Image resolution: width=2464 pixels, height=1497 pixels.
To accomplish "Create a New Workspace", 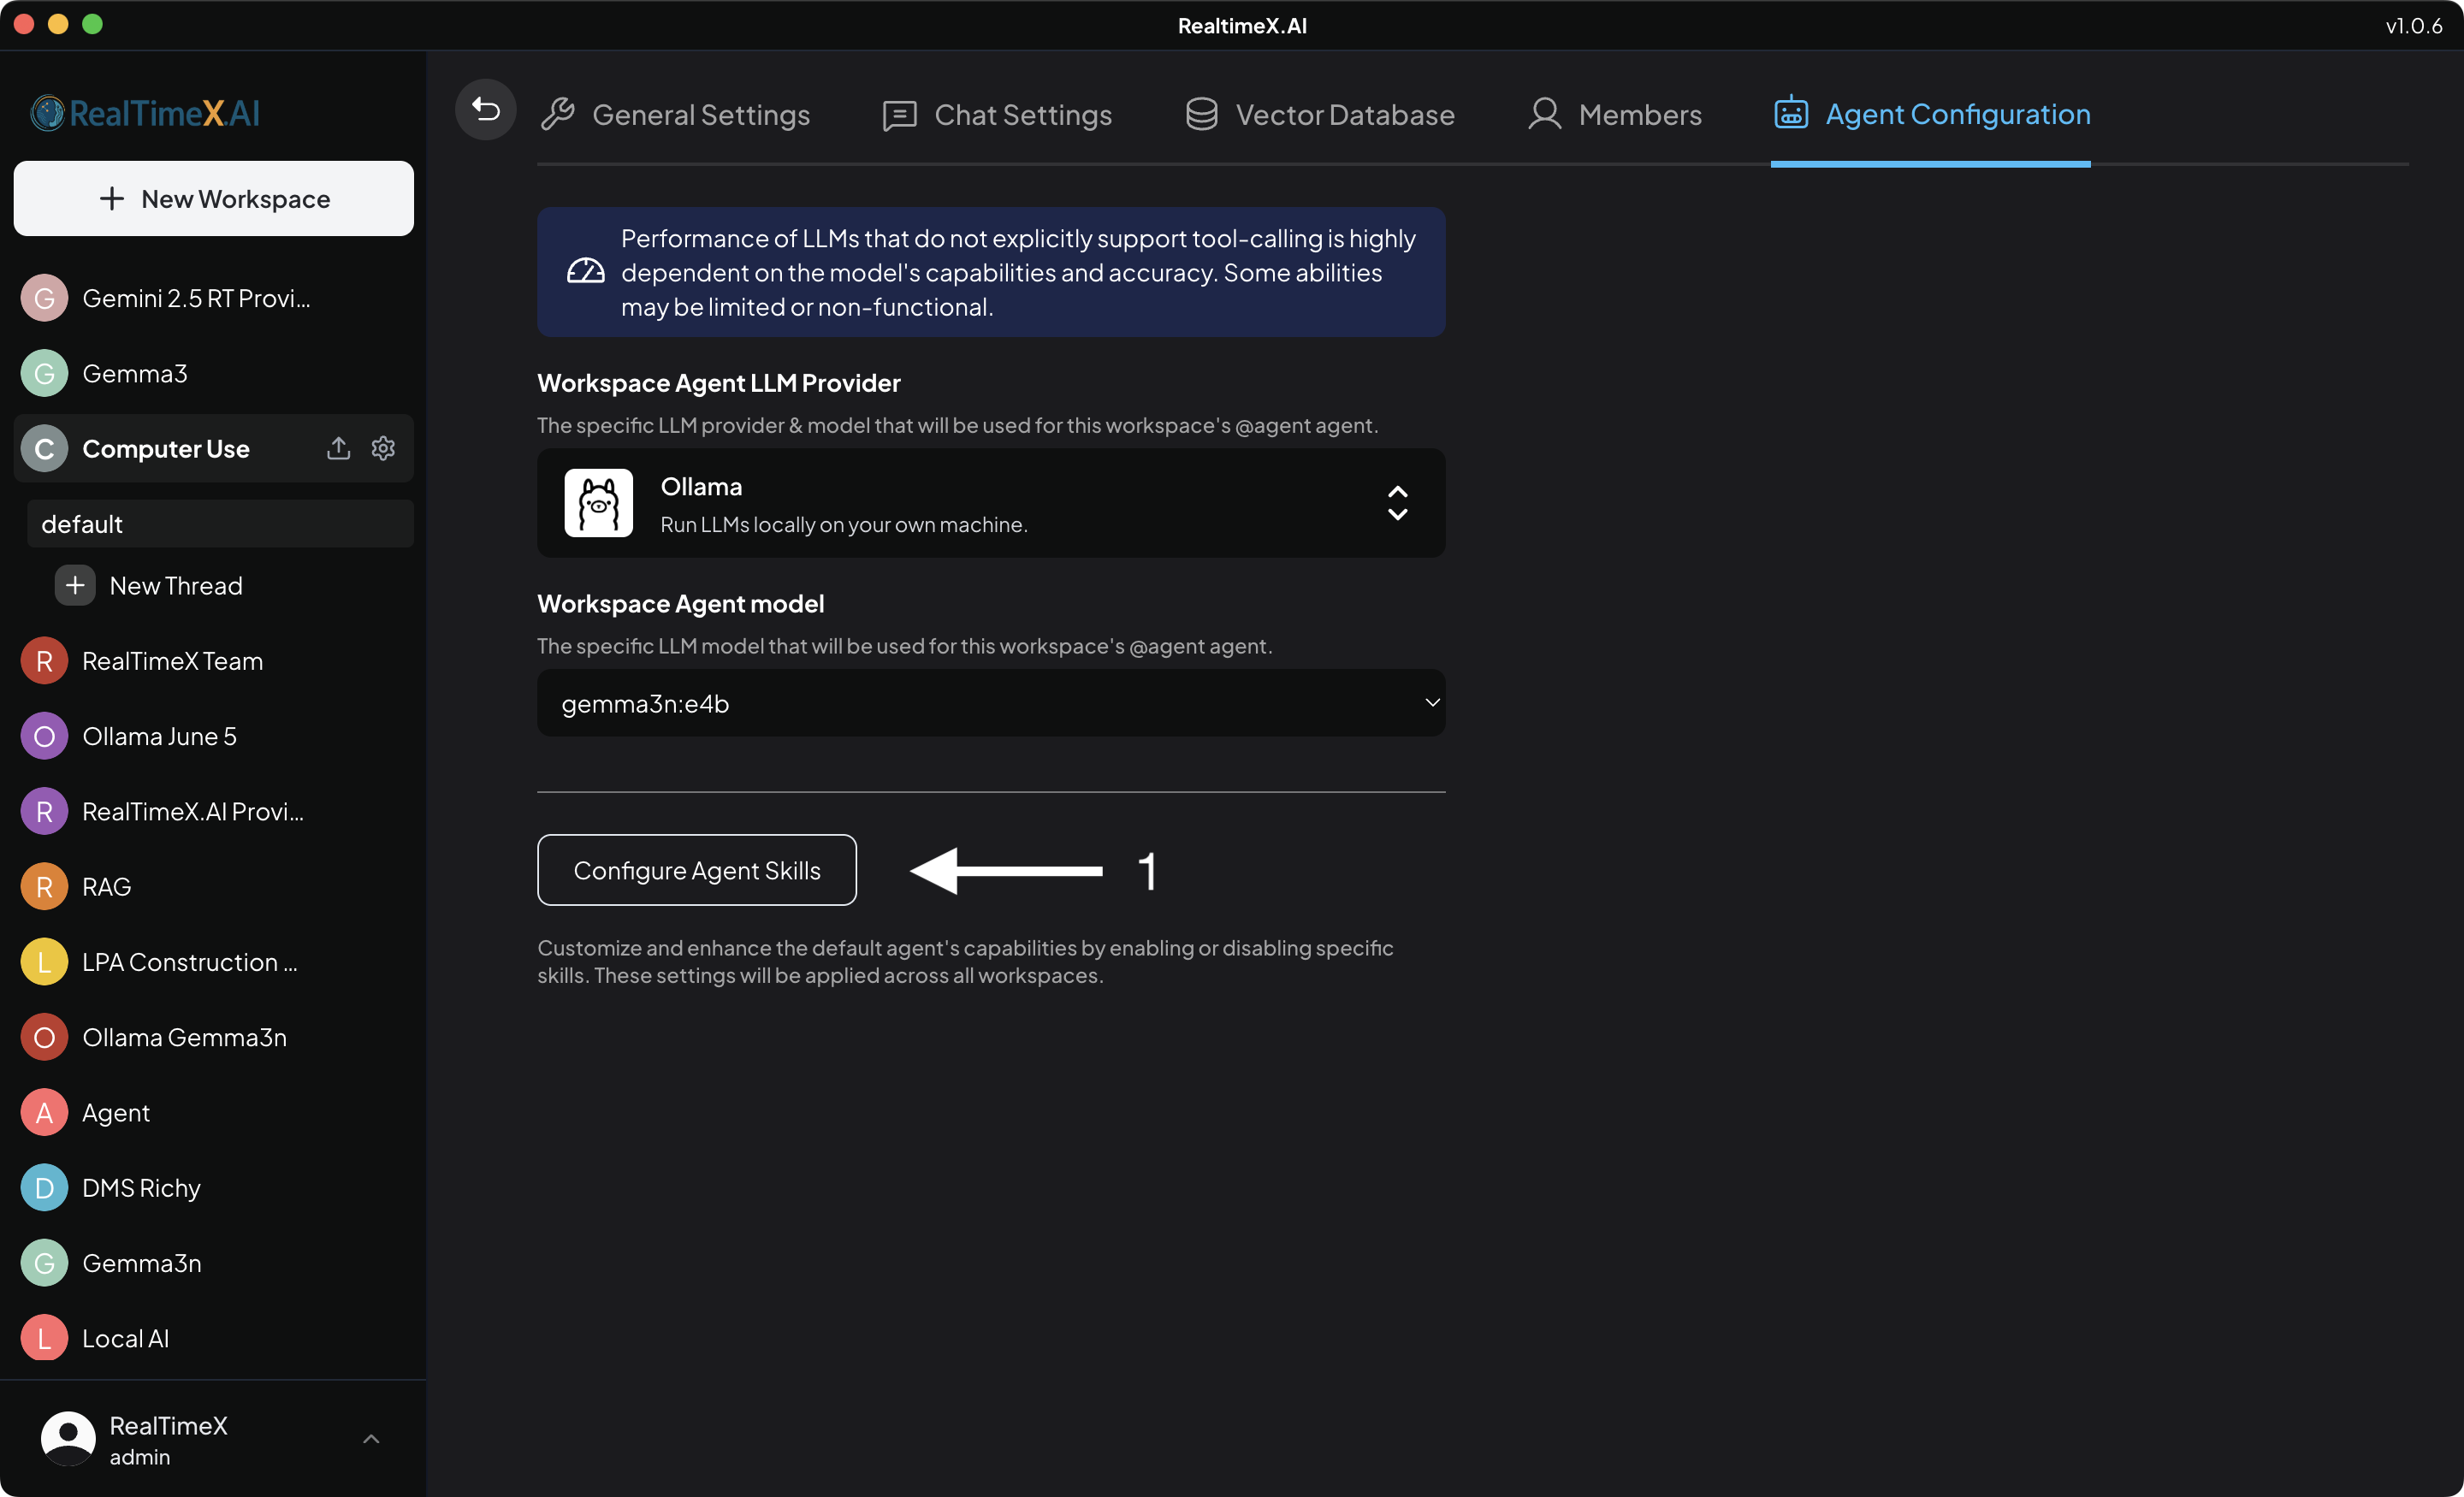I will tap(213, 199).
